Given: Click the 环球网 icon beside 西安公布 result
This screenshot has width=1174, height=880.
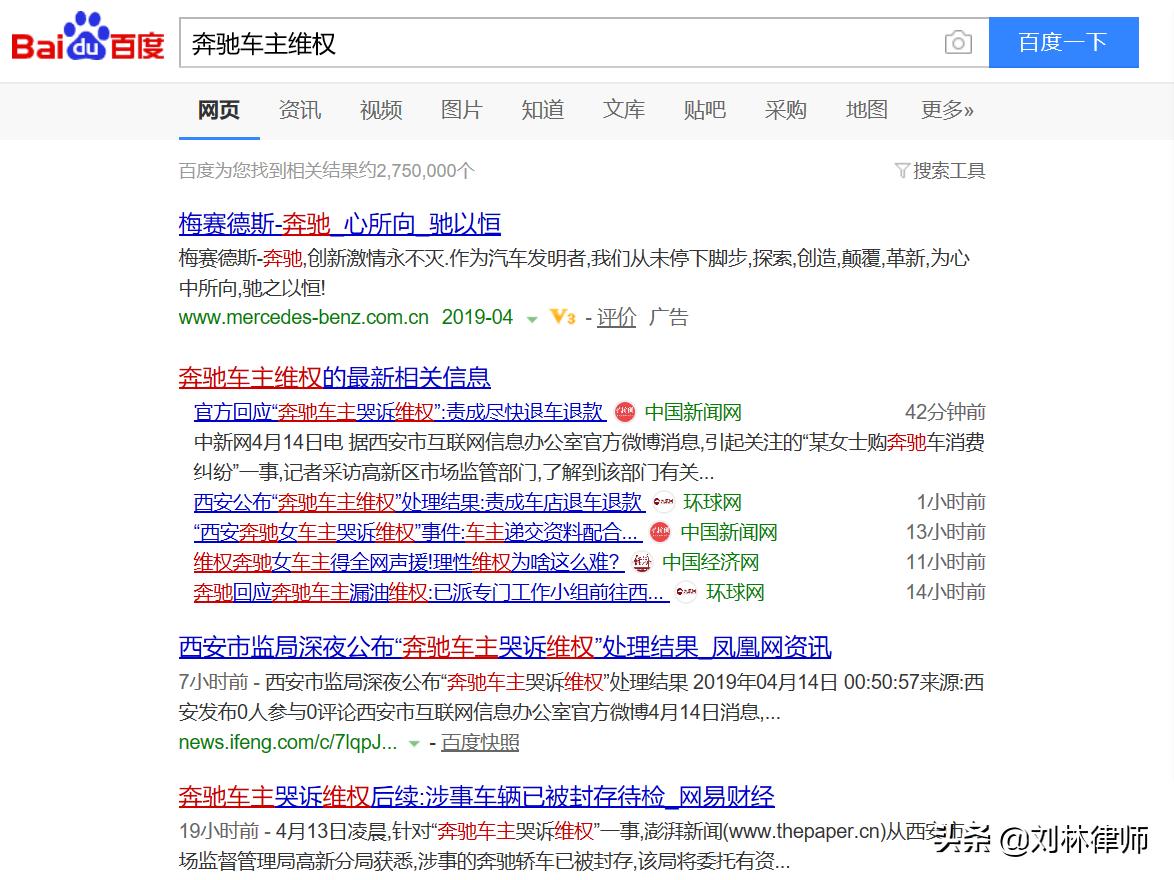Looking at the screenshot, I should (x=662, y=502).
